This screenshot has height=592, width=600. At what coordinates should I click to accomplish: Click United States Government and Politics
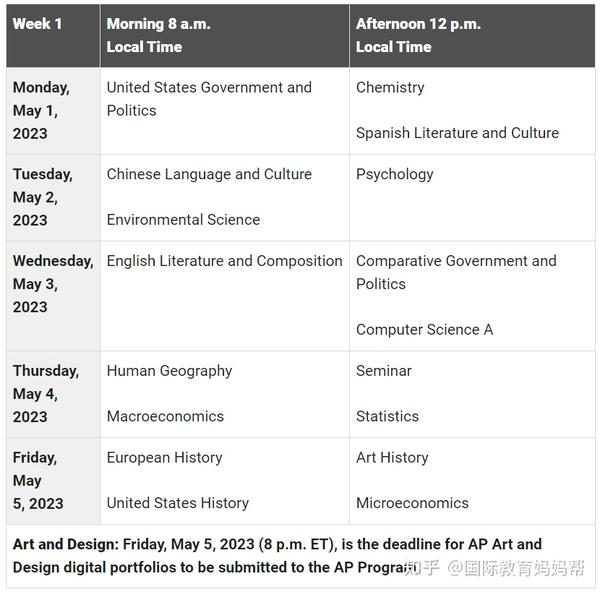(x=209, y=98)
